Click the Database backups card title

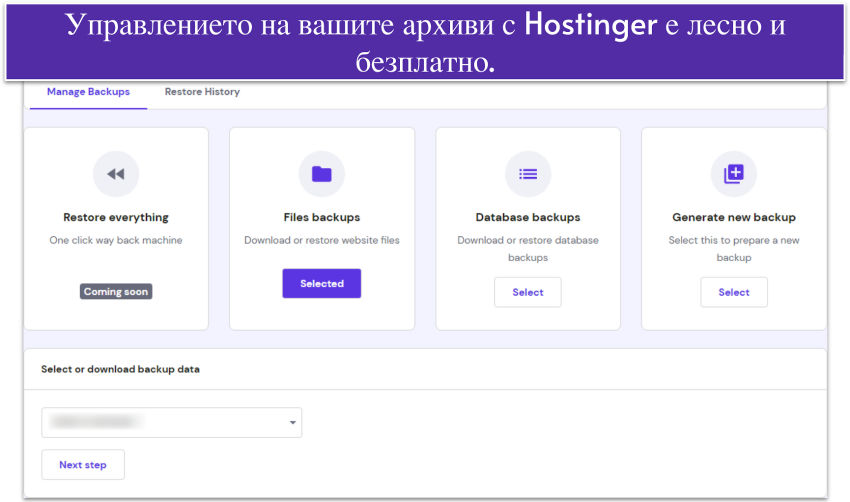pos(527,217)
